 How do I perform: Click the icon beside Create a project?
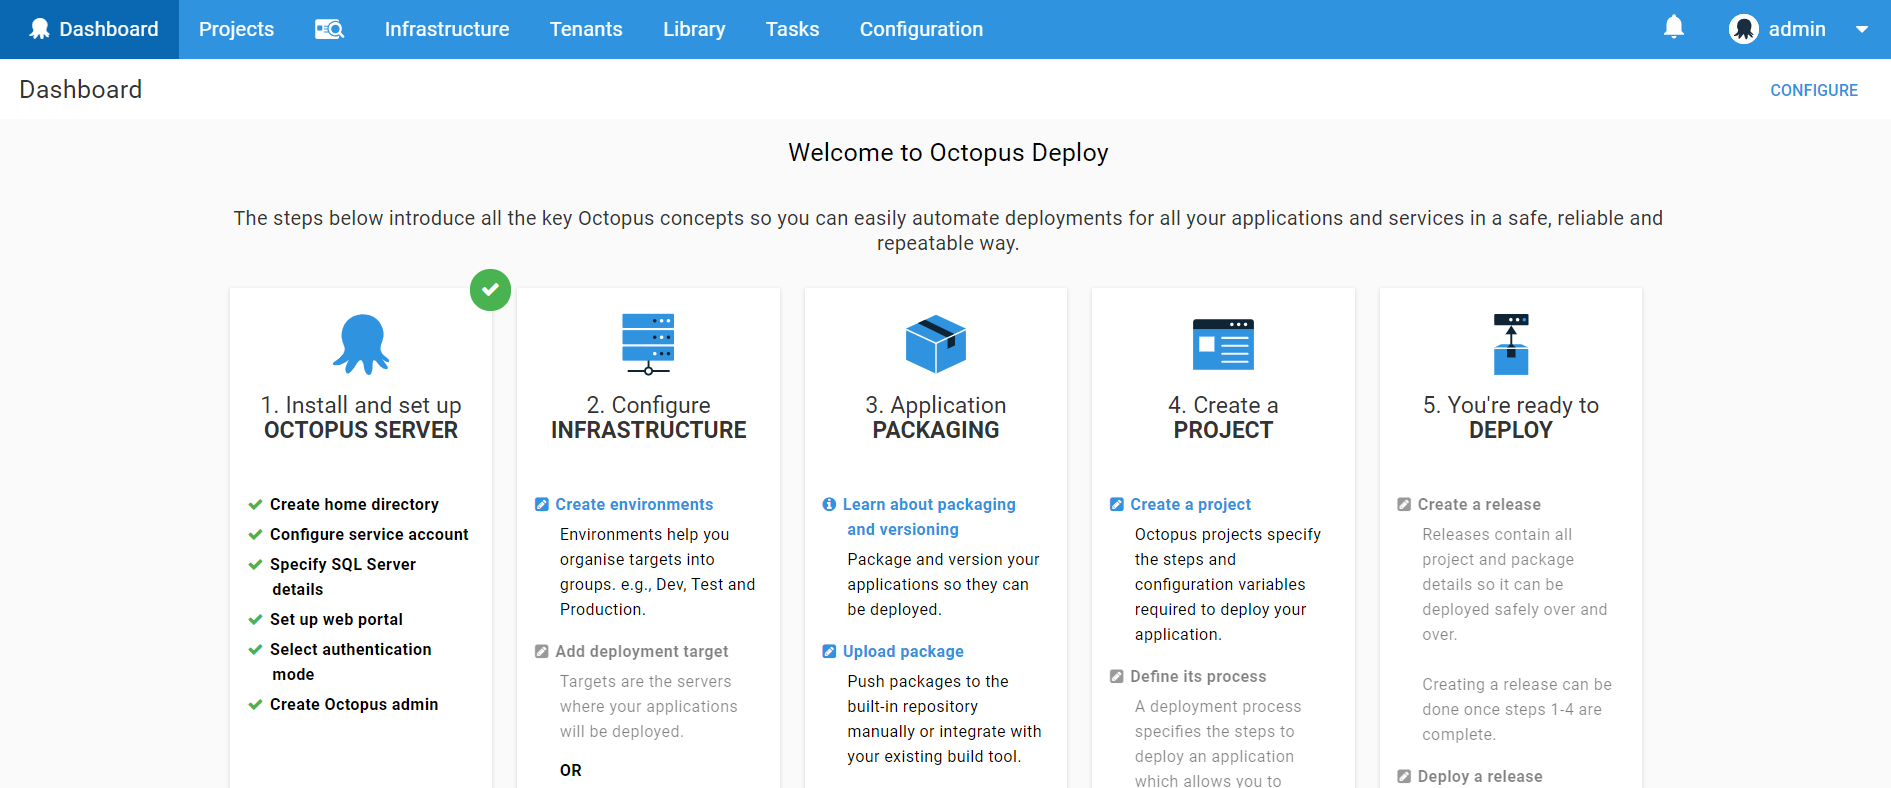coord(1117,505)
